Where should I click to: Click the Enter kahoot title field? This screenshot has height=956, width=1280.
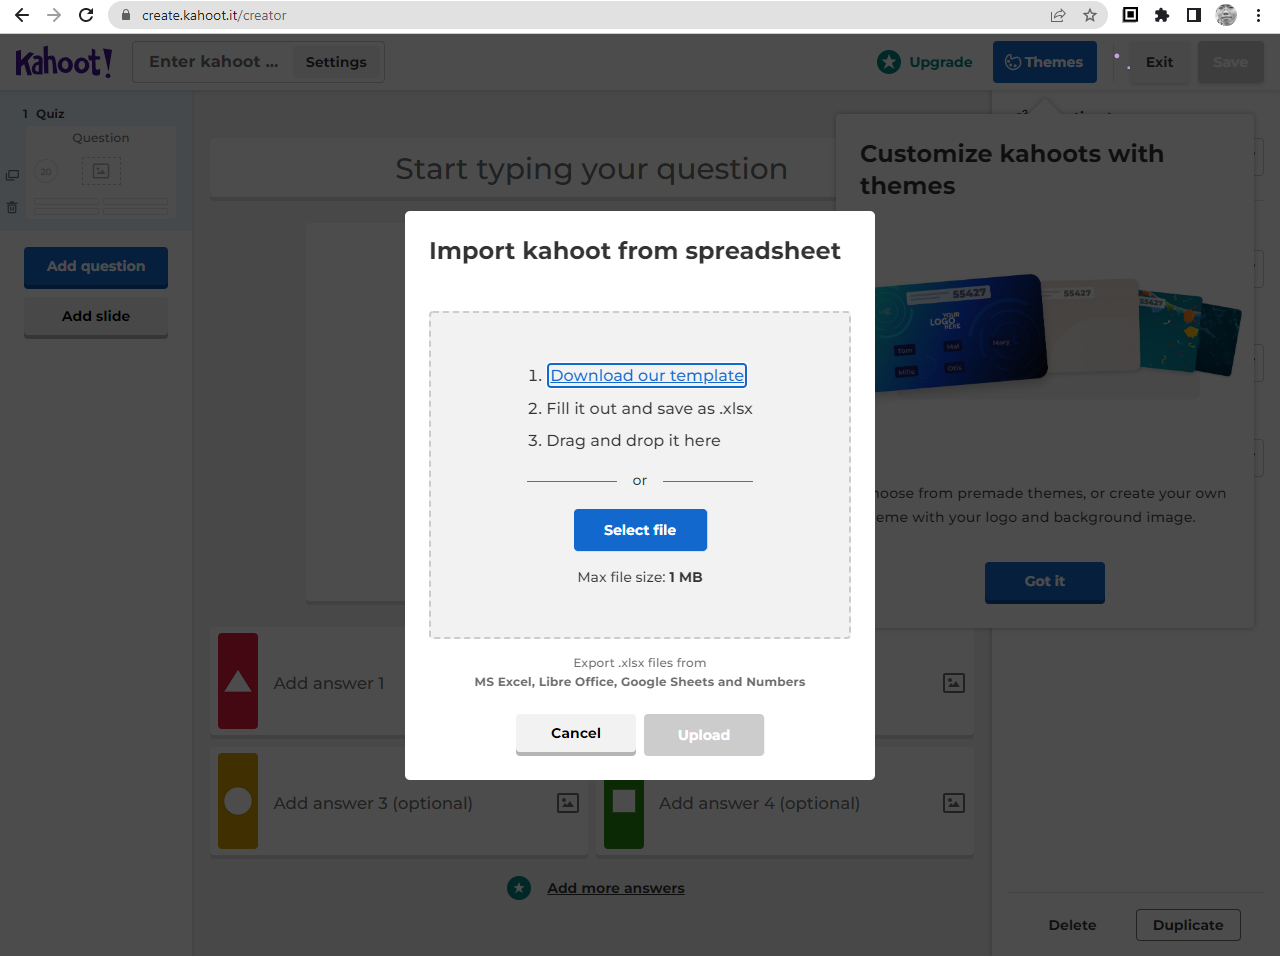214,62
